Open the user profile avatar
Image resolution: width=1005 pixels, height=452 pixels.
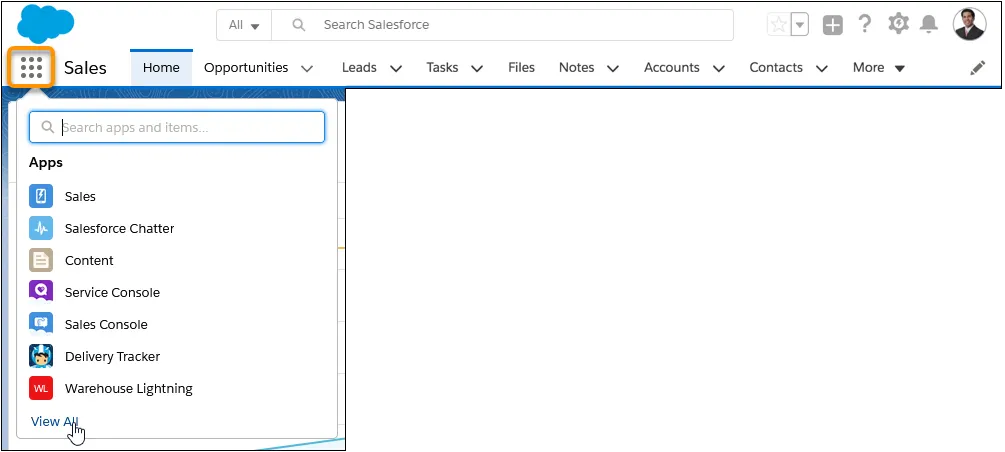[x=970, y=24]
